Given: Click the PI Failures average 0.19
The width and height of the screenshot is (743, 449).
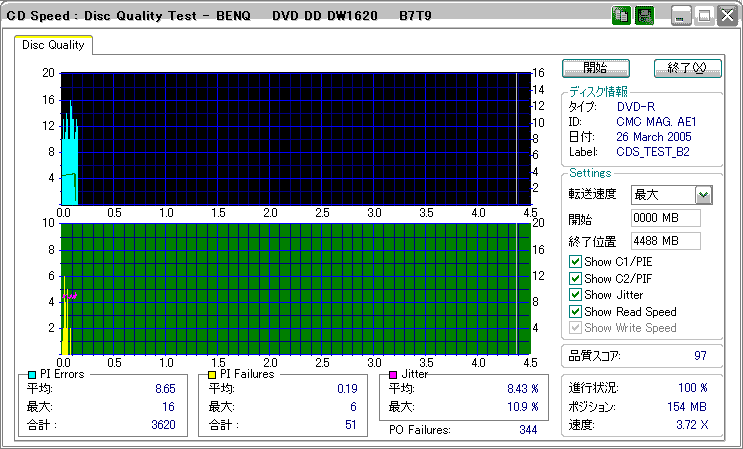Looking at the screenshot, I should pos(347,389).
